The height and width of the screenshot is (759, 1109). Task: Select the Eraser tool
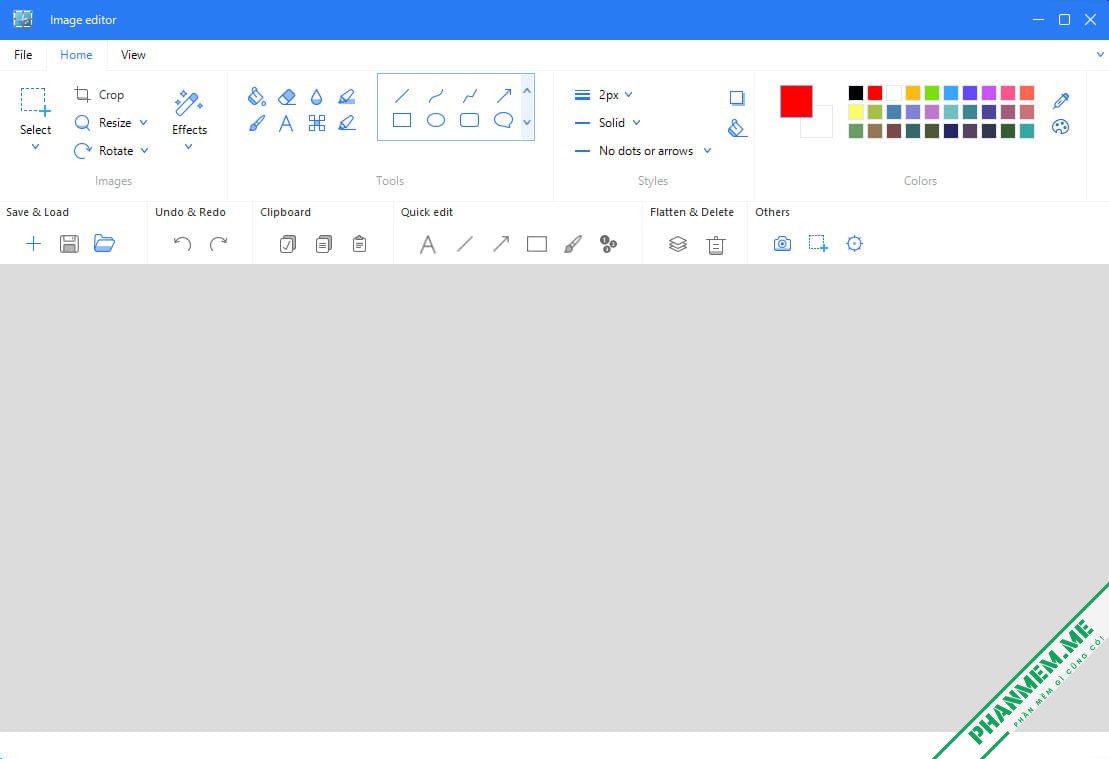tap(286, 96)
